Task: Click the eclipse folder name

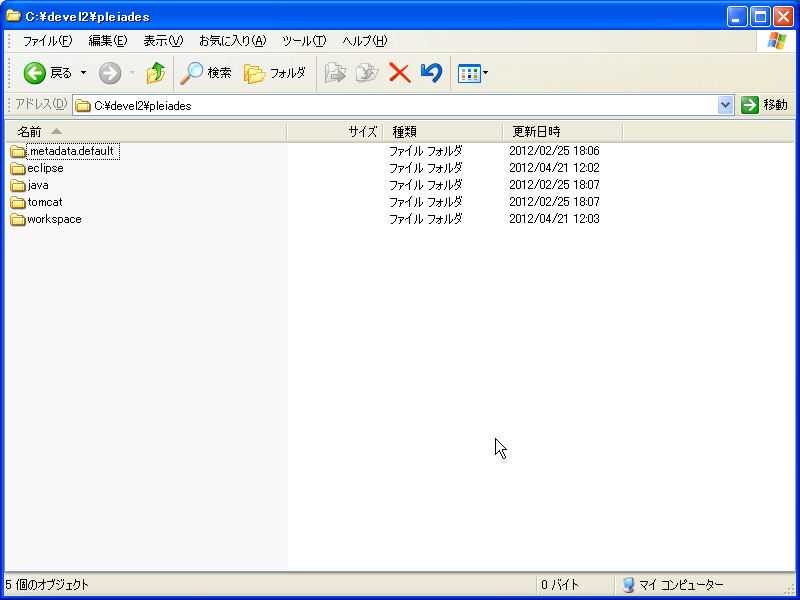Action: tap(45, 168)
